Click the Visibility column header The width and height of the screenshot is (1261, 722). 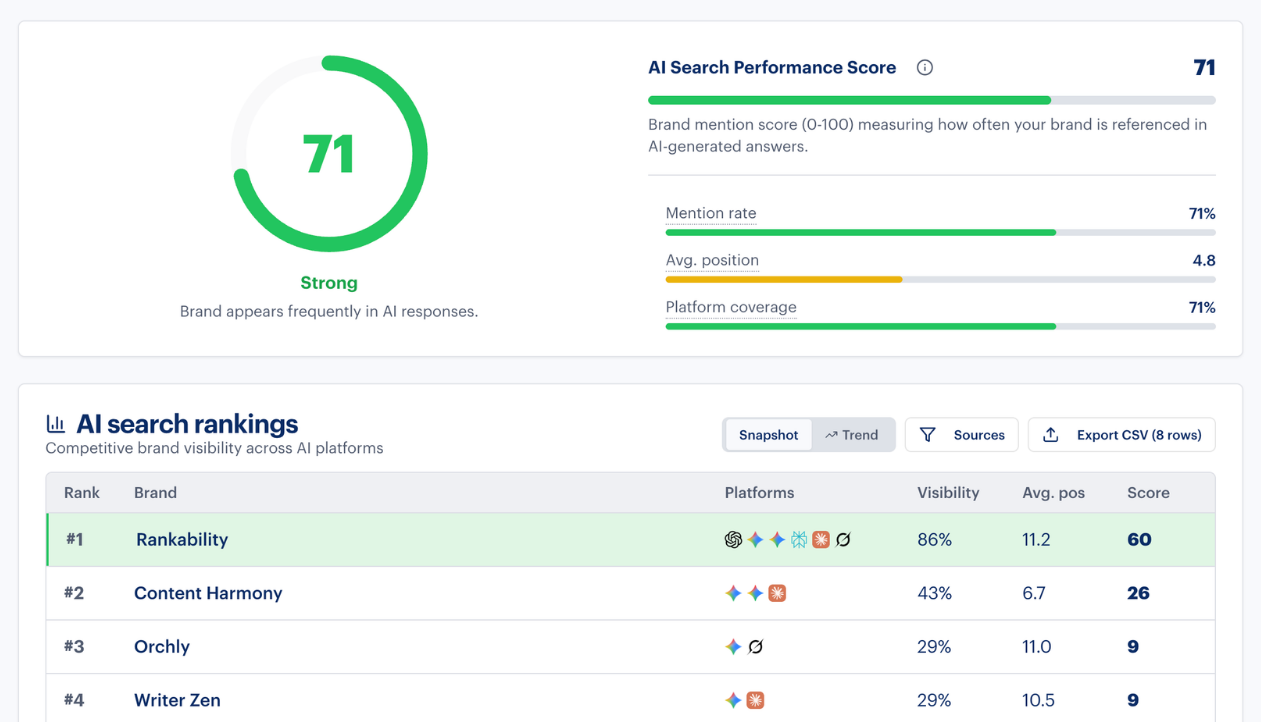point(948,493)
